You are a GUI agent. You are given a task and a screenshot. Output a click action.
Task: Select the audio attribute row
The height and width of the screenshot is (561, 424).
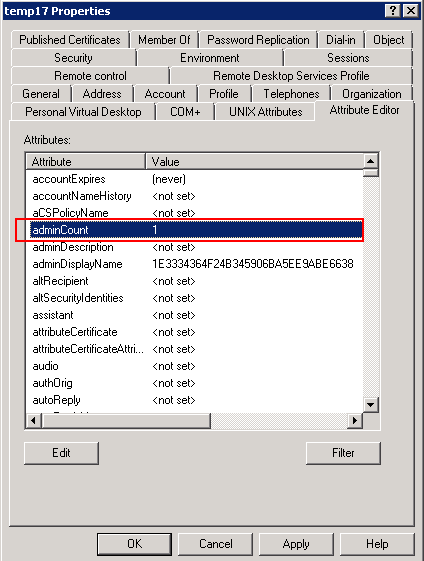tap(195, 366)
